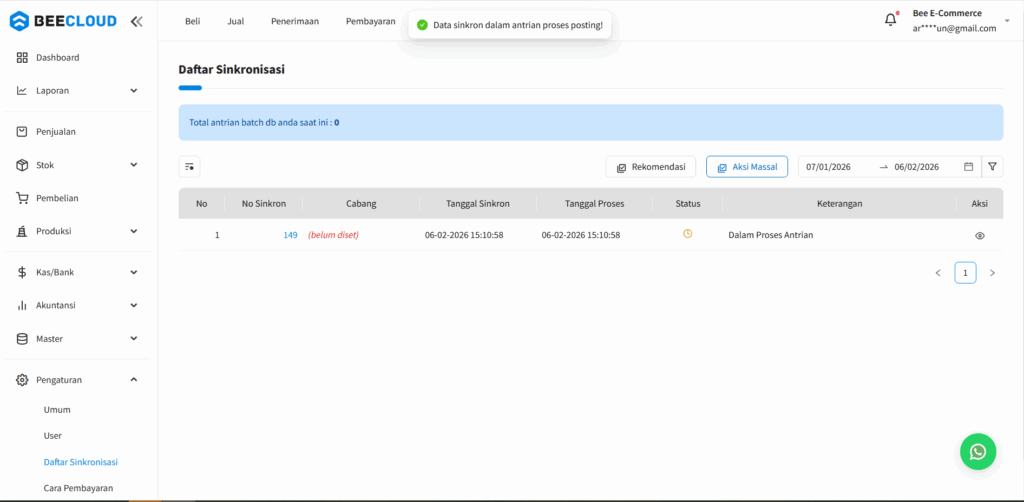Click the Keterangan column header
Image resolution: width=1024 pixels, height=502 pixels.
[x=840, y=204]
